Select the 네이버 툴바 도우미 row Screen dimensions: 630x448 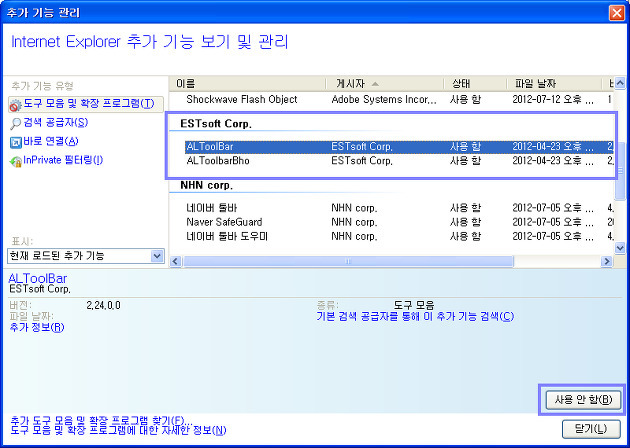pyautogui.click(x=399, y=236)
